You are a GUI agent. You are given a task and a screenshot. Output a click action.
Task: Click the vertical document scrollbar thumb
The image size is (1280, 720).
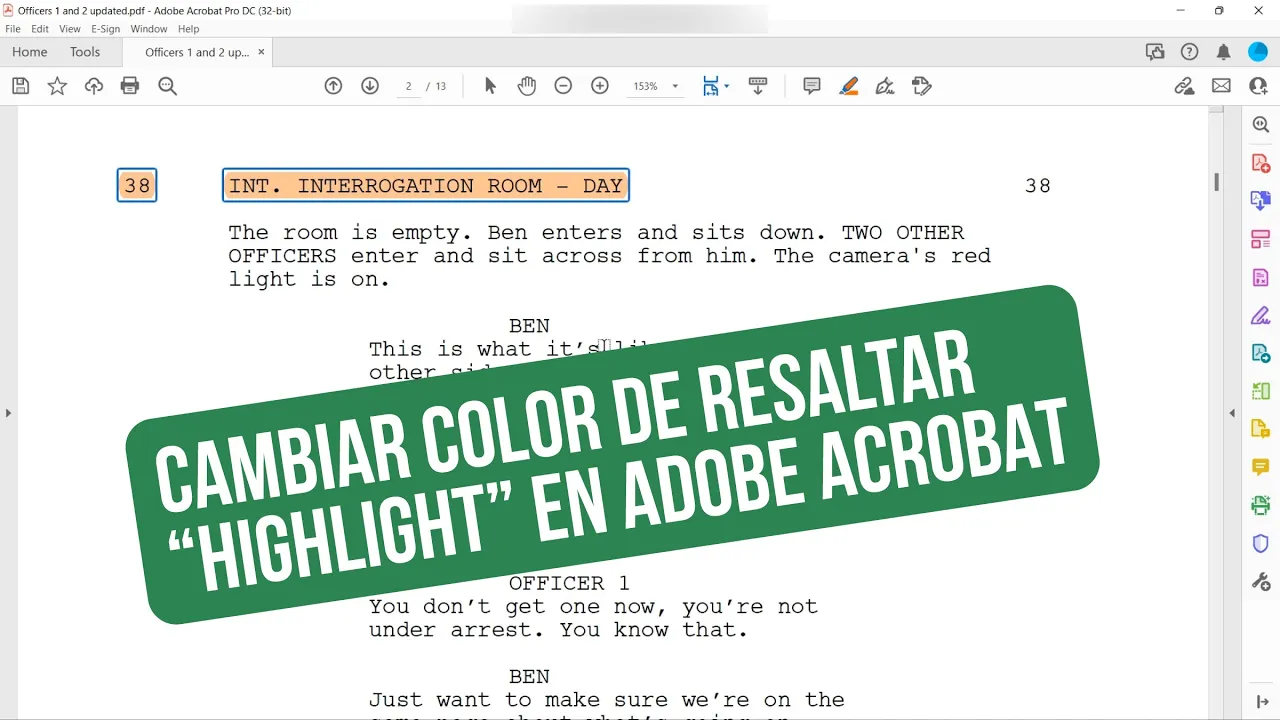coord(1217,182)
